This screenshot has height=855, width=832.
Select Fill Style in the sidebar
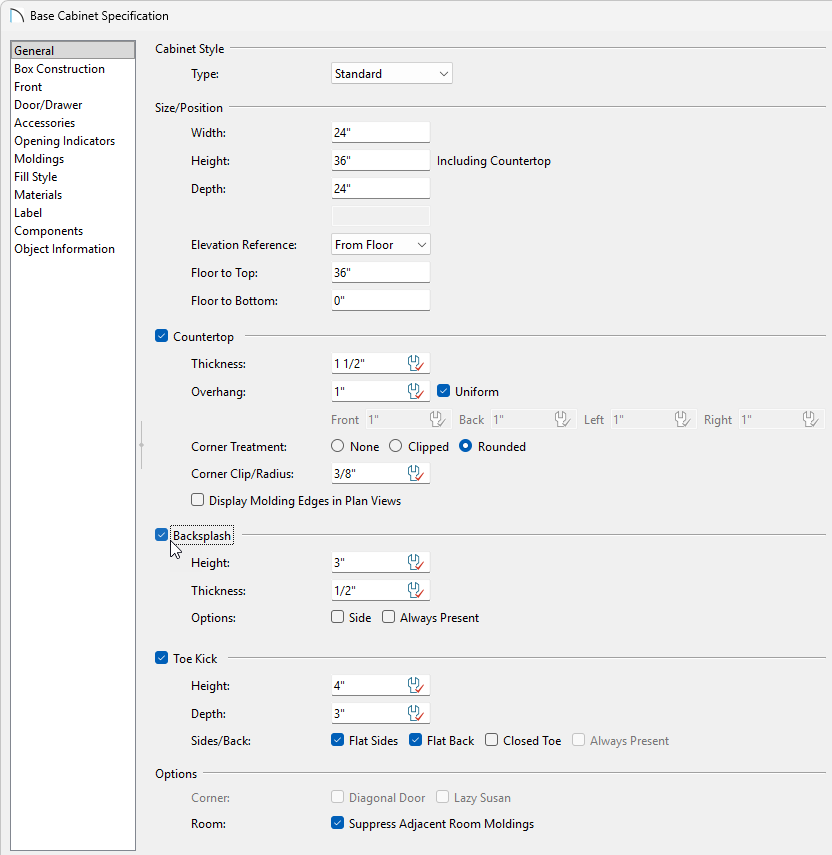tap(35, 176)
